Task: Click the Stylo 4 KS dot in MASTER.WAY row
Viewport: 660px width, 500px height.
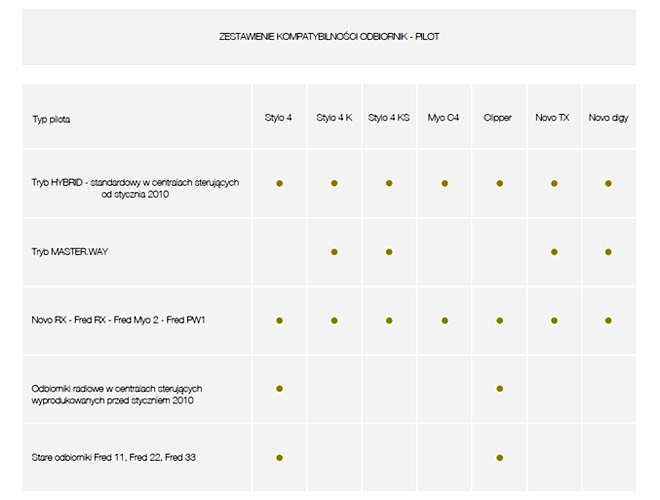Action: (389, 252)
